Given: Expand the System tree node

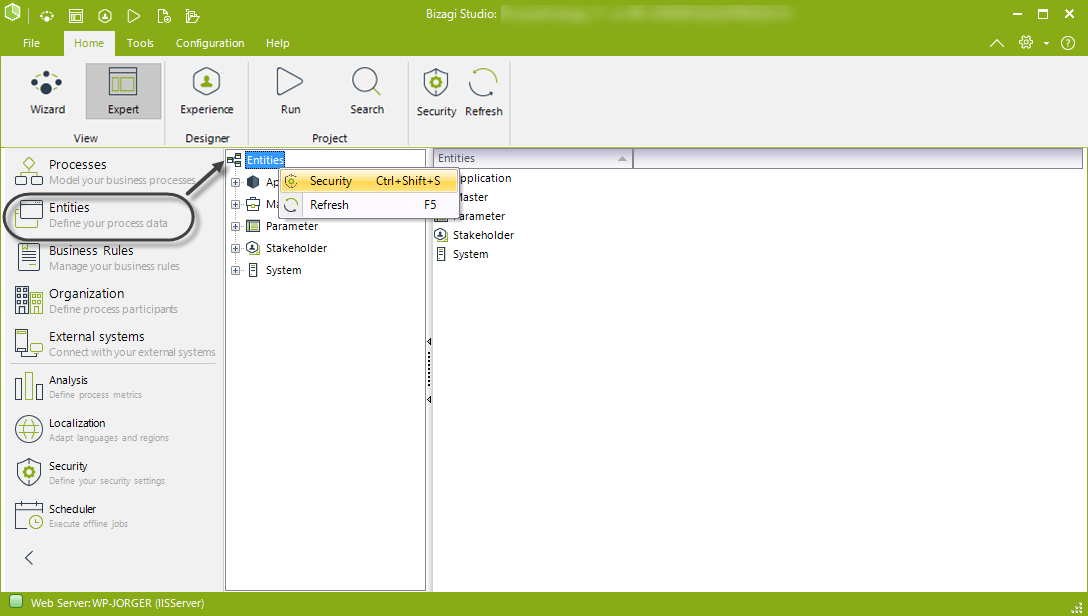Looking at the screenshot, I should point(235,271).
